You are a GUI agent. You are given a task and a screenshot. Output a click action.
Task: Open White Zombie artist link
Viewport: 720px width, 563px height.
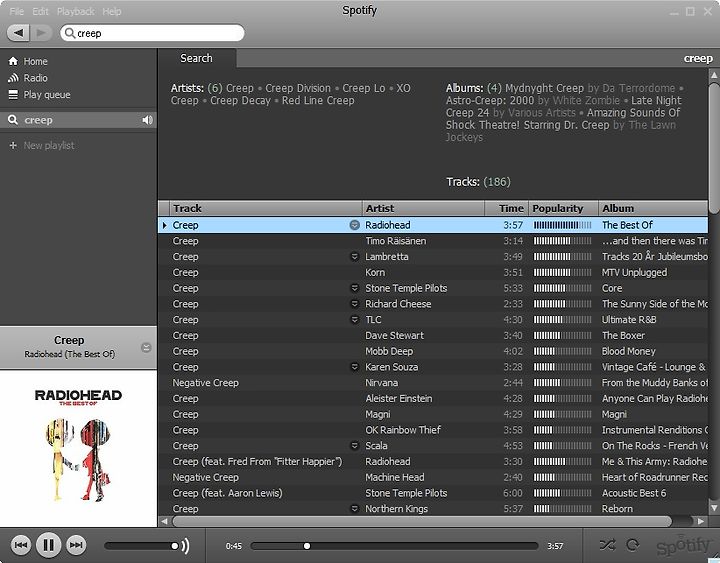[x=586, y=101]
